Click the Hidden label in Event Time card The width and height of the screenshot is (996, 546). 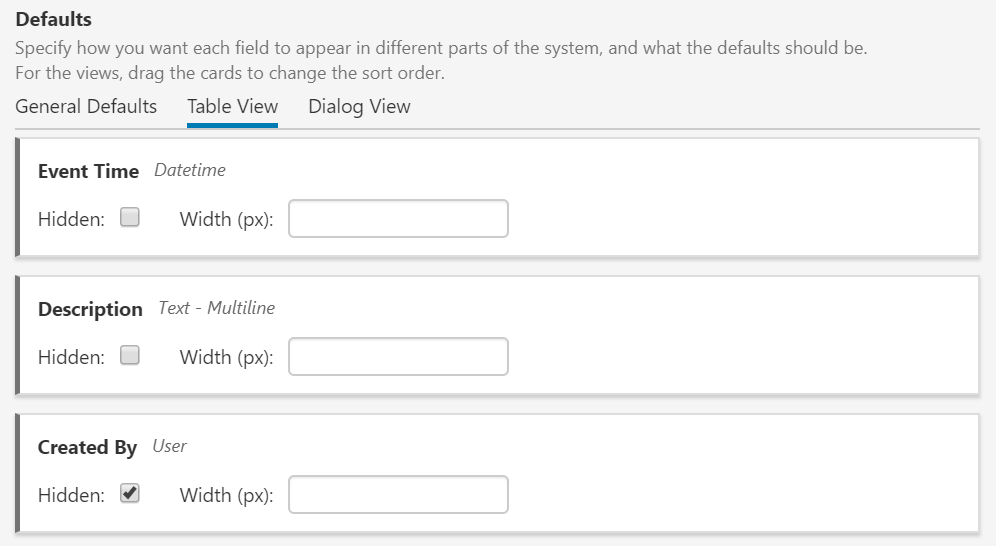(x=71, y=219)
